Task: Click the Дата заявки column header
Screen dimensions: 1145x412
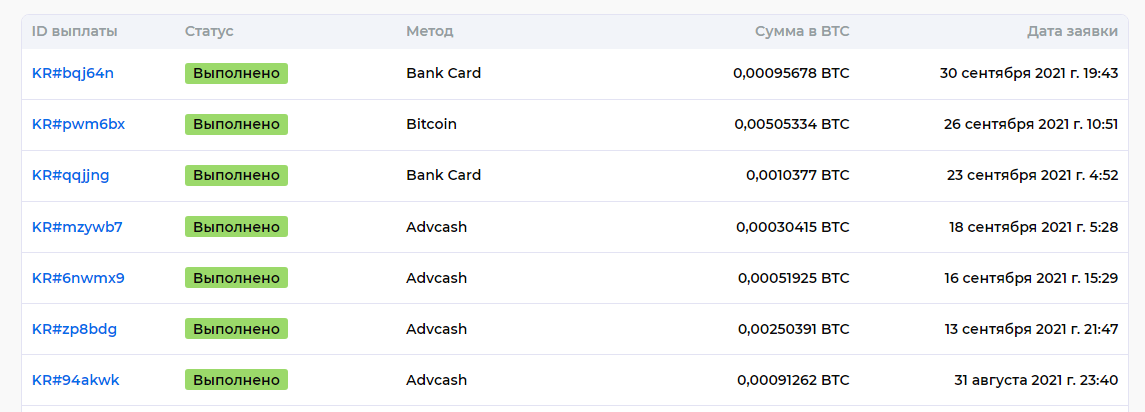Action: tap(1073, 31)
